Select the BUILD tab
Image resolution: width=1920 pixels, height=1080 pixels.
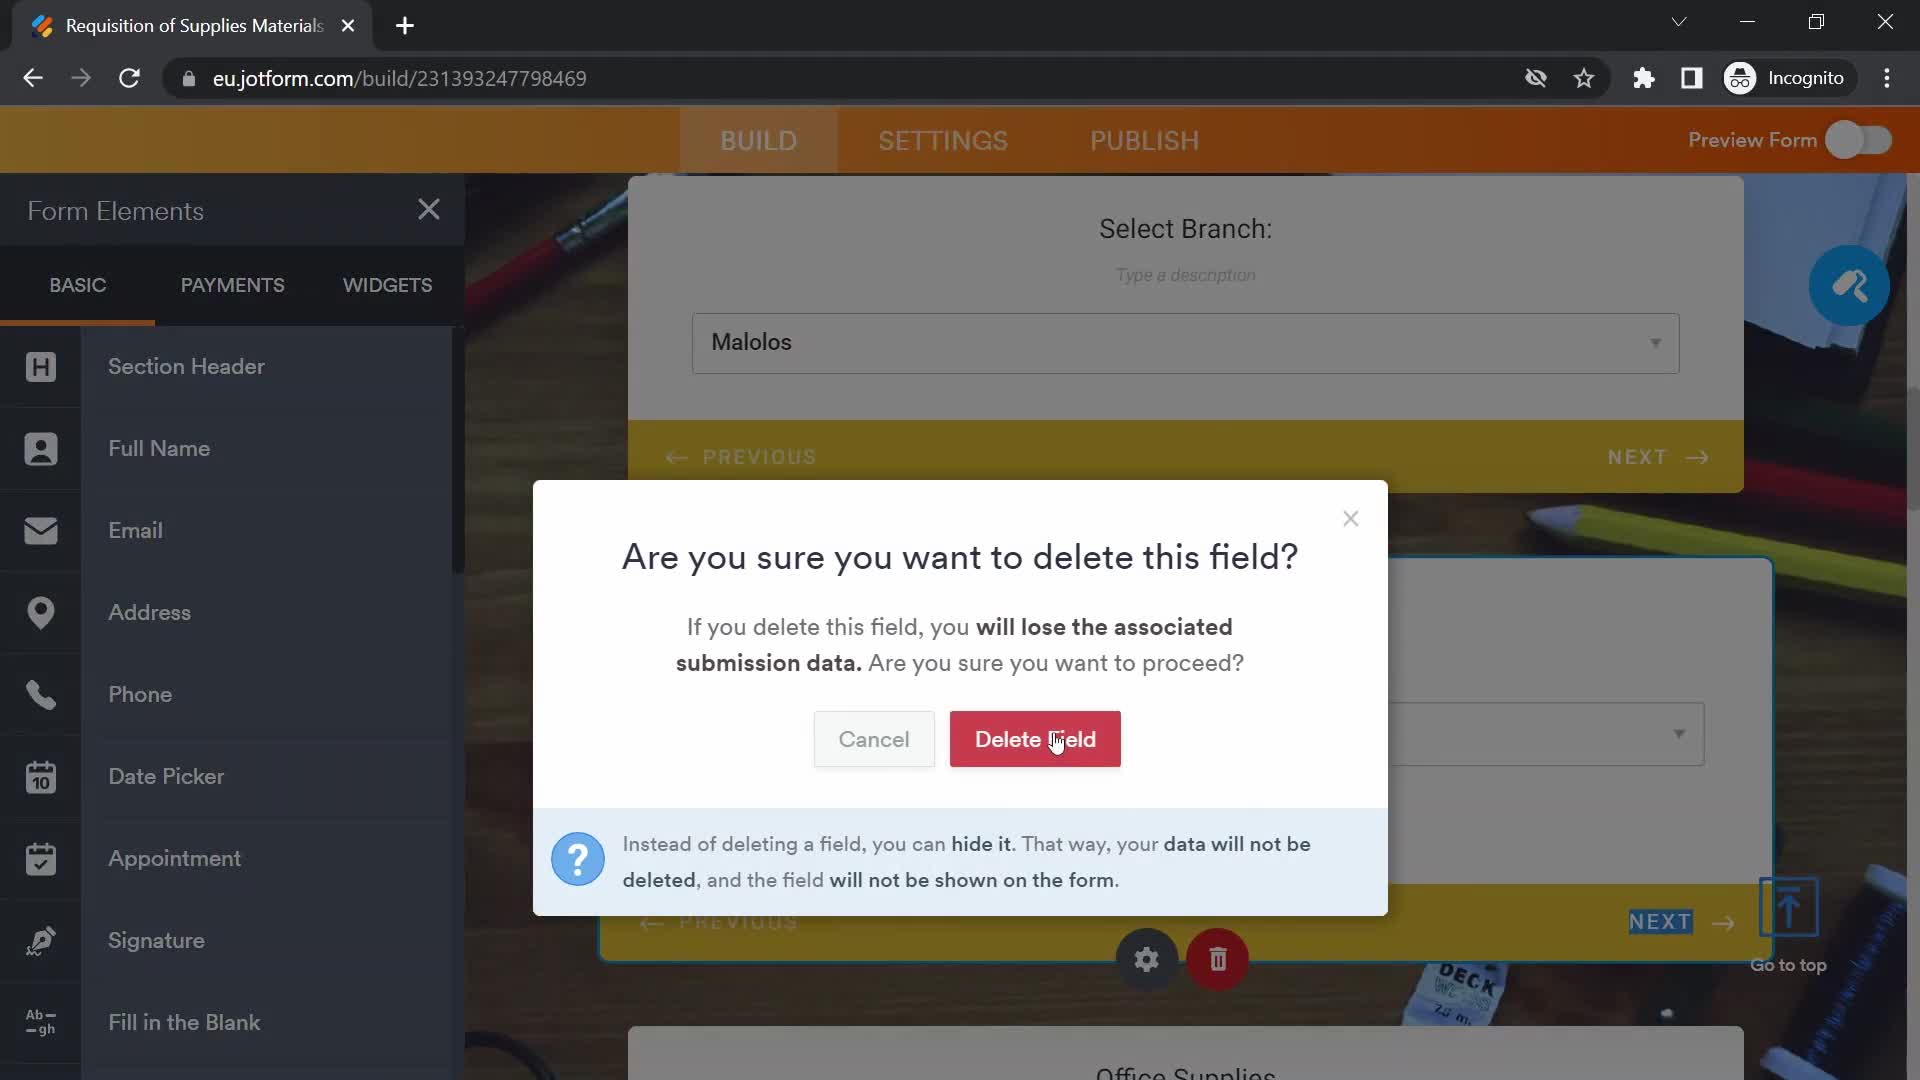(758, 140)
